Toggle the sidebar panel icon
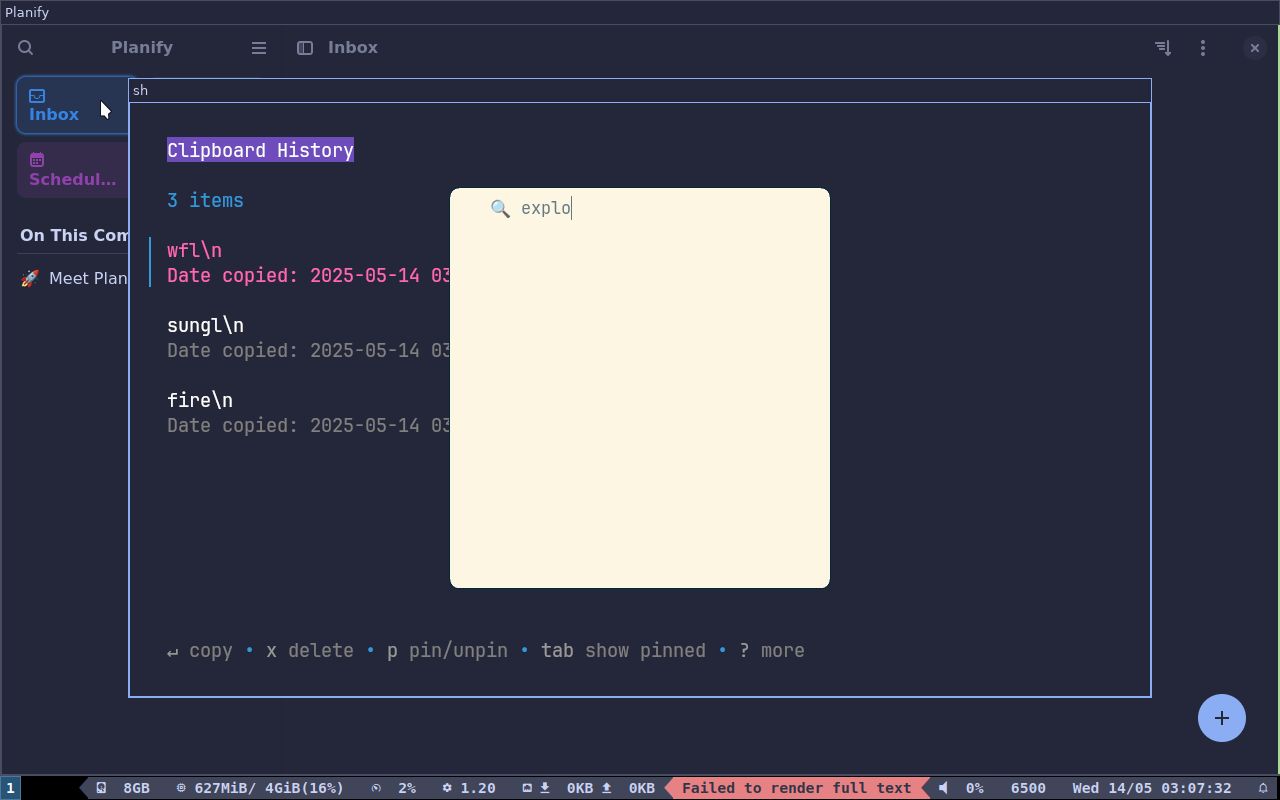Screen dimensions: 1280x800 click(x=305, y=48)
